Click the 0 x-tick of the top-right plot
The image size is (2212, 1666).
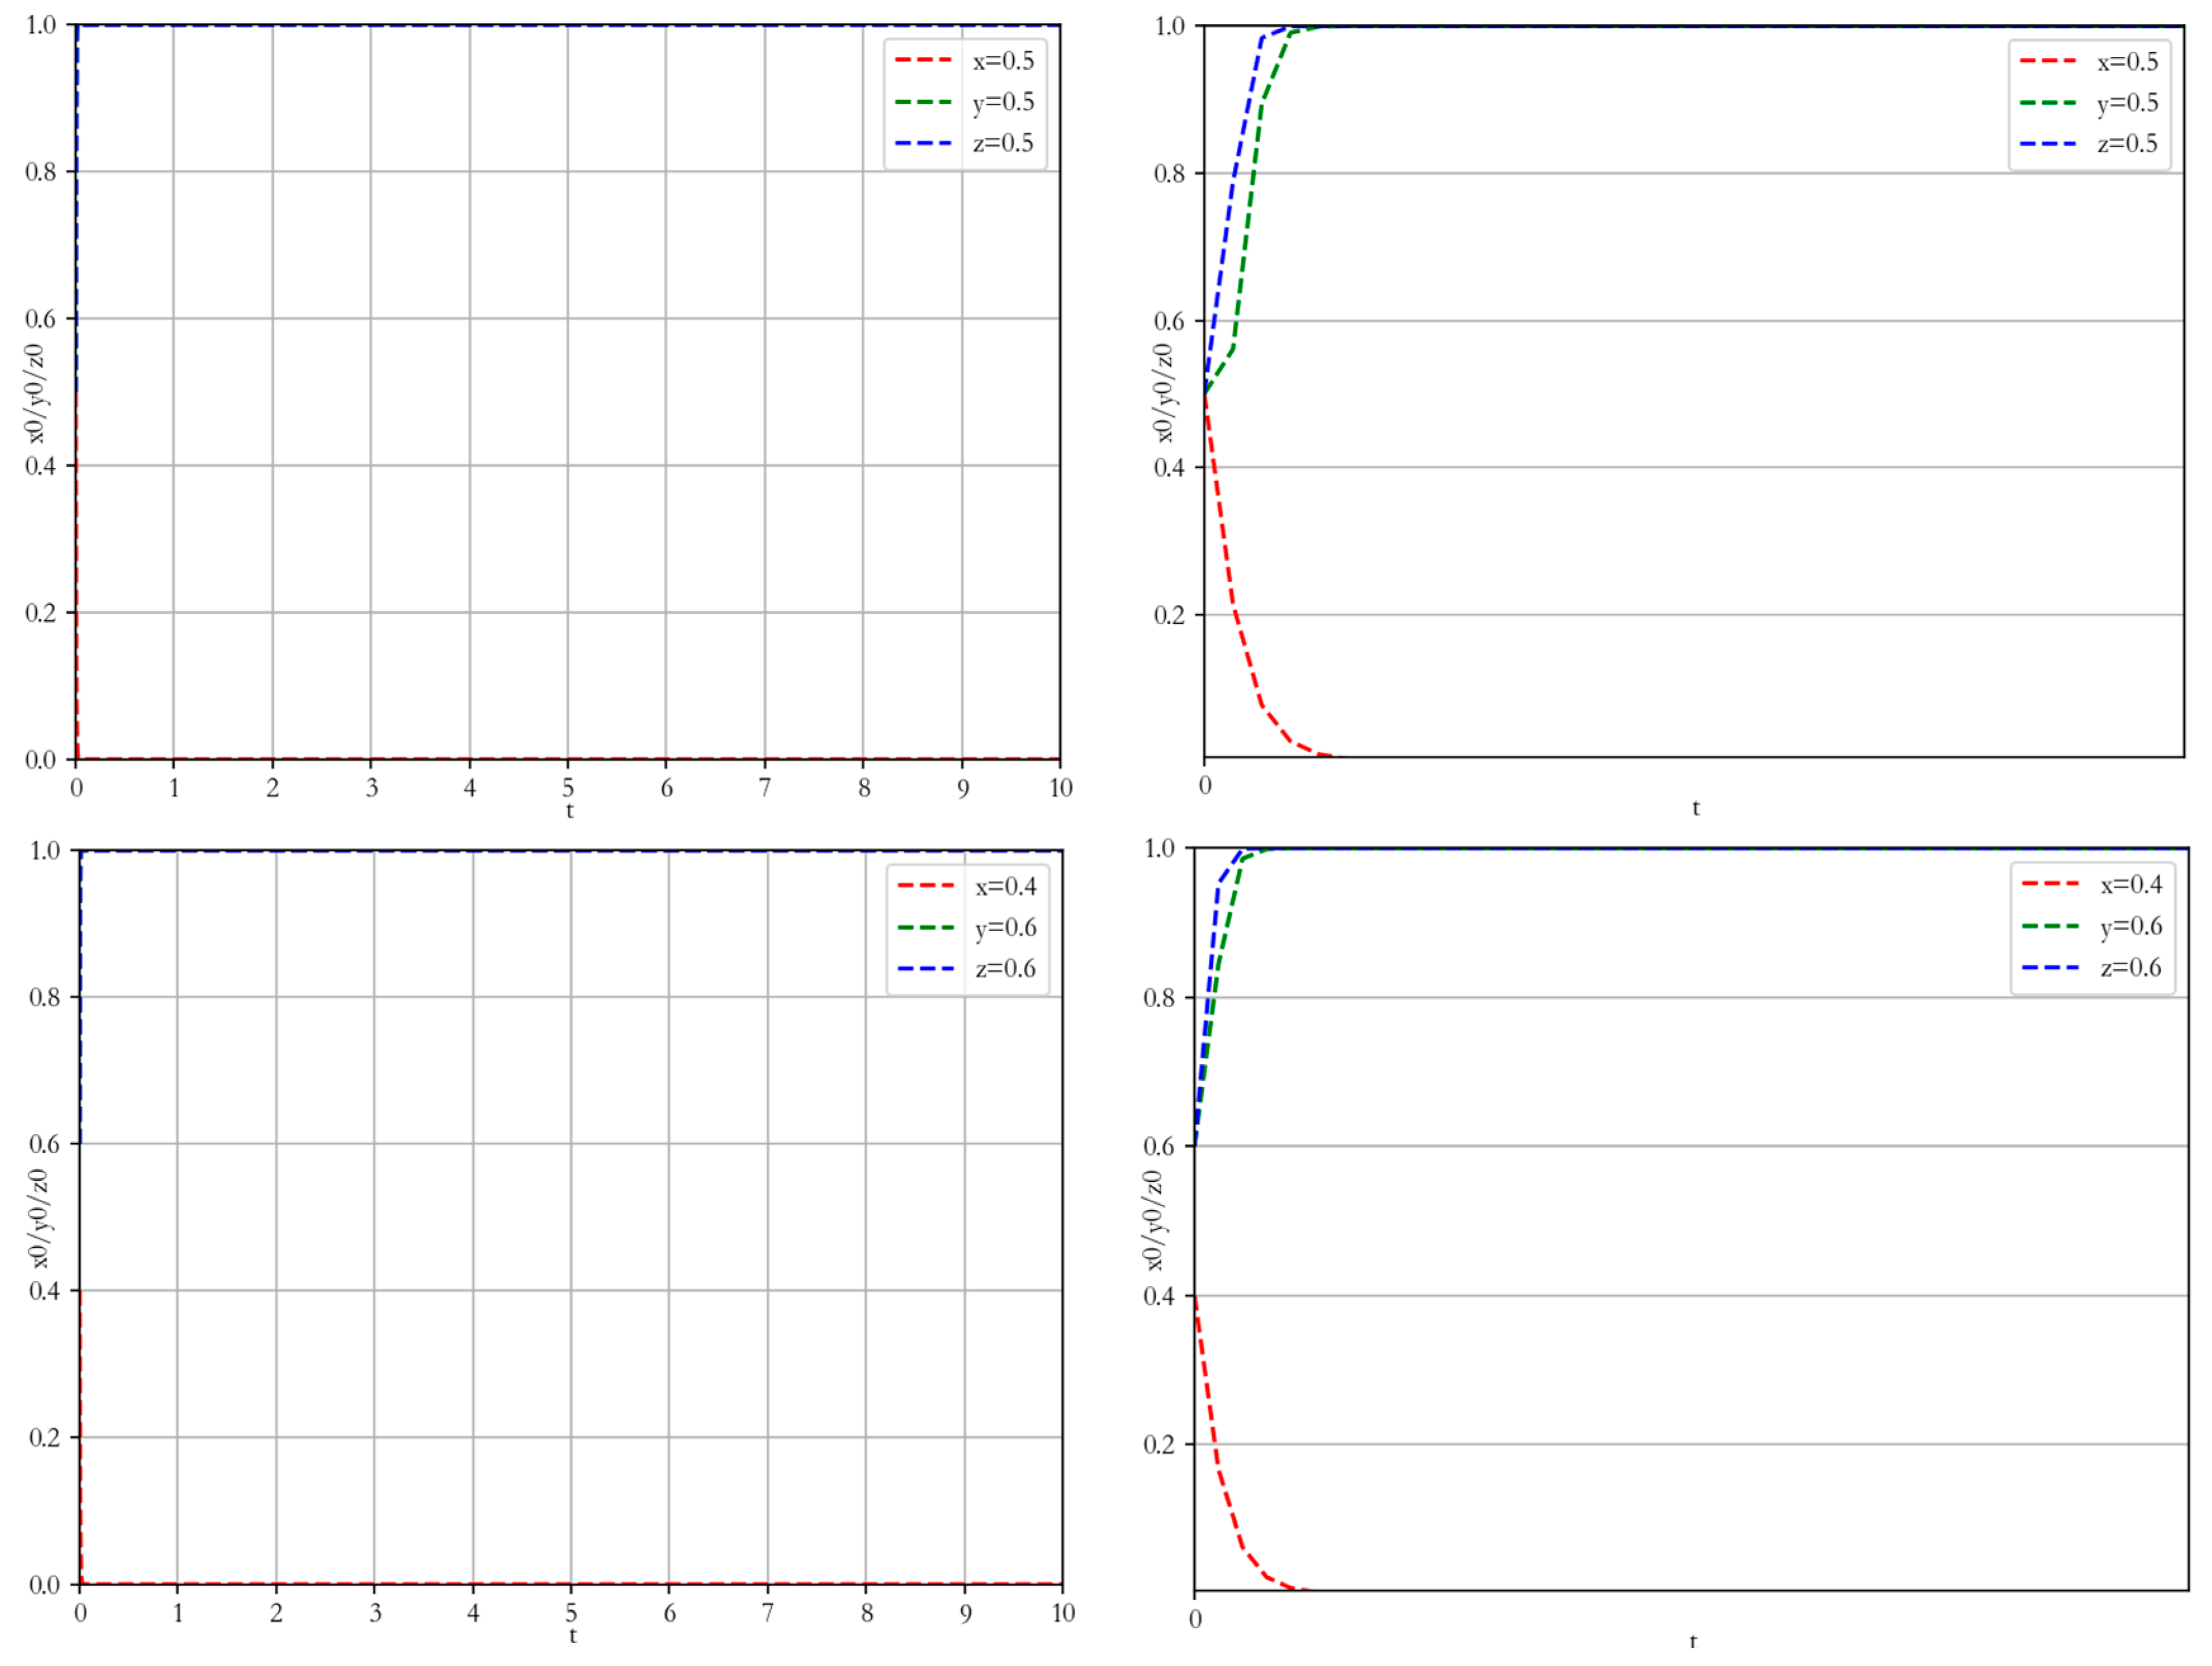pyautogui.click(x=1205, y=786)
